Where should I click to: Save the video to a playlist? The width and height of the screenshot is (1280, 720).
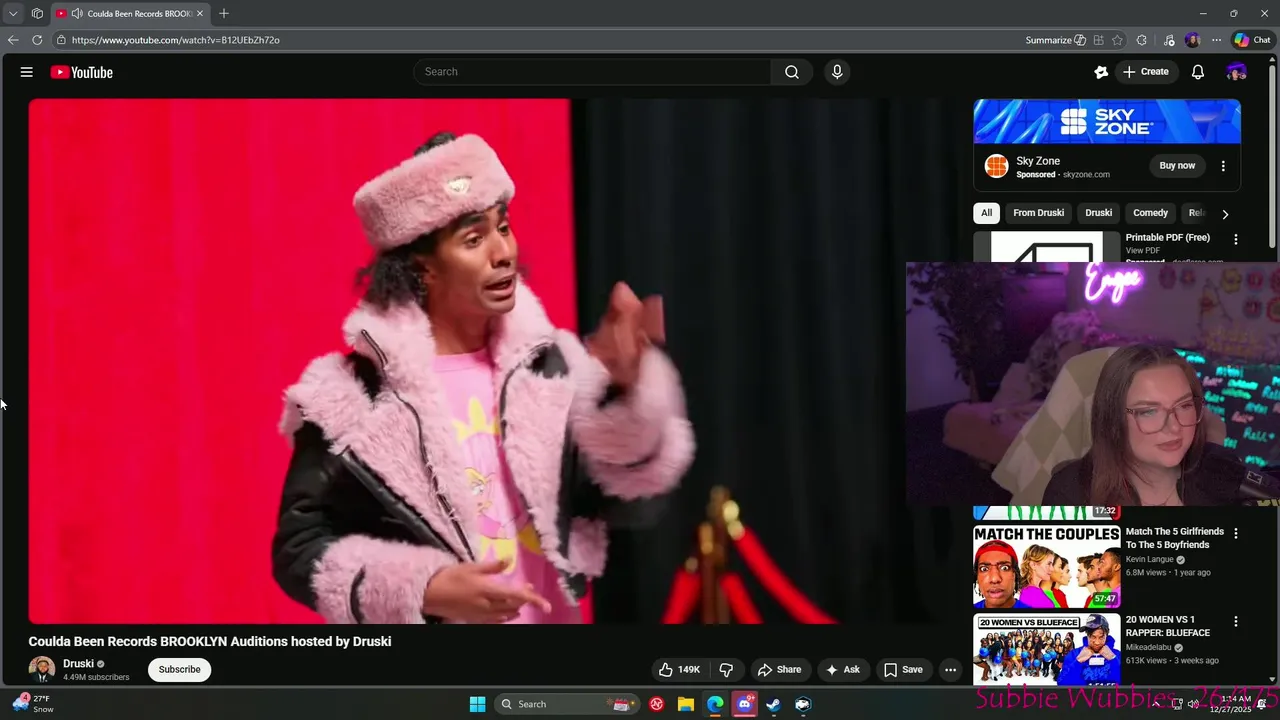click(903, 670)
